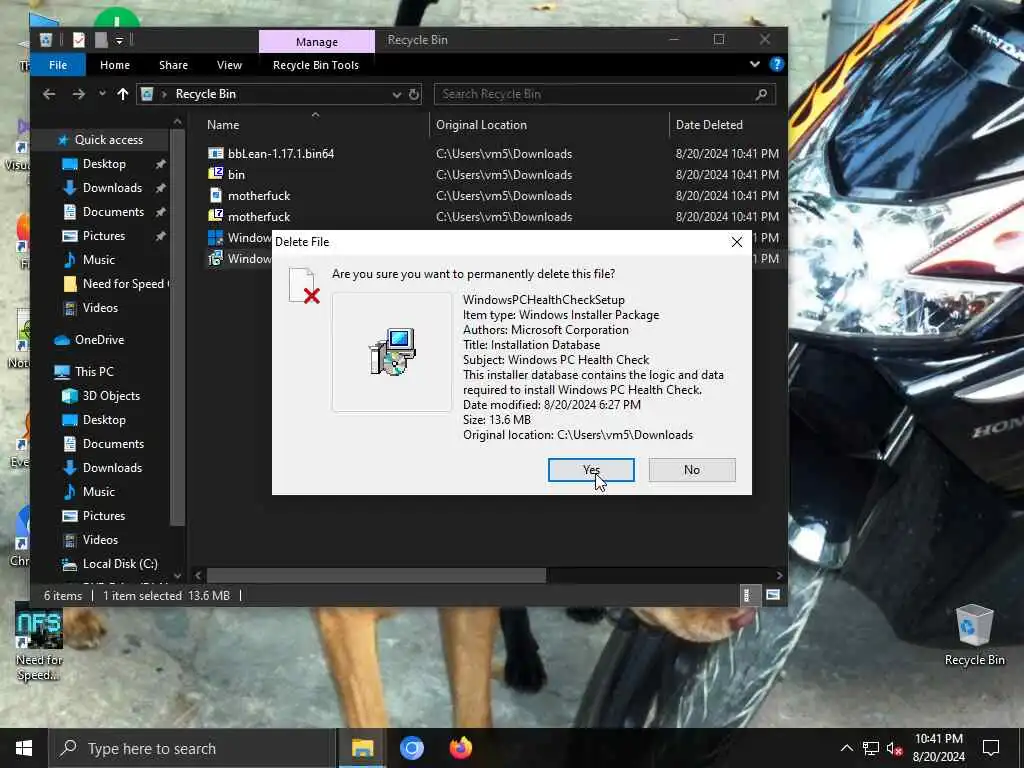Image resolution: width=1024 pixels, height=768 pixels.
Task: Select the Recycle Bin desktop icon
Action: click(974, 635)
